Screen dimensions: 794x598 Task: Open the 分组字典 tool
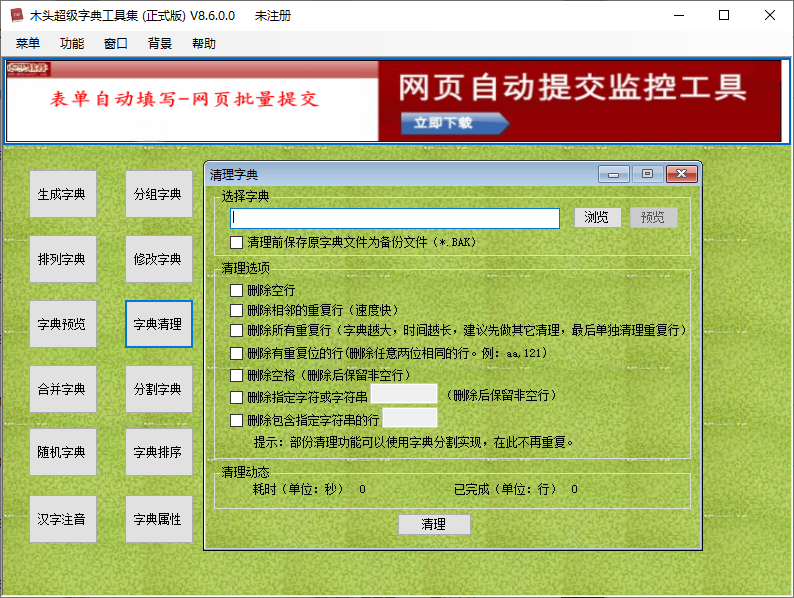pyautogui.click(x=158, y=194)
